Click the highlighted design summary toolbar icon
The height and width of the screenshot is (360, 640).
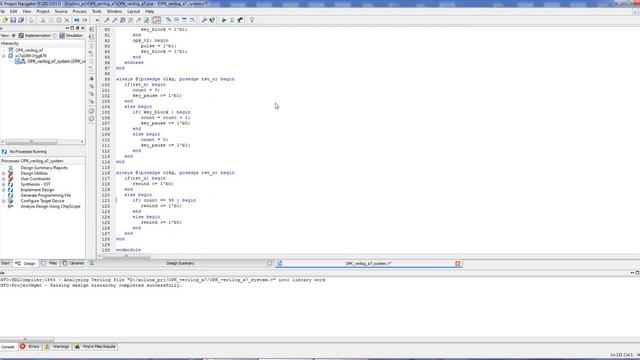tap(156, 20)
